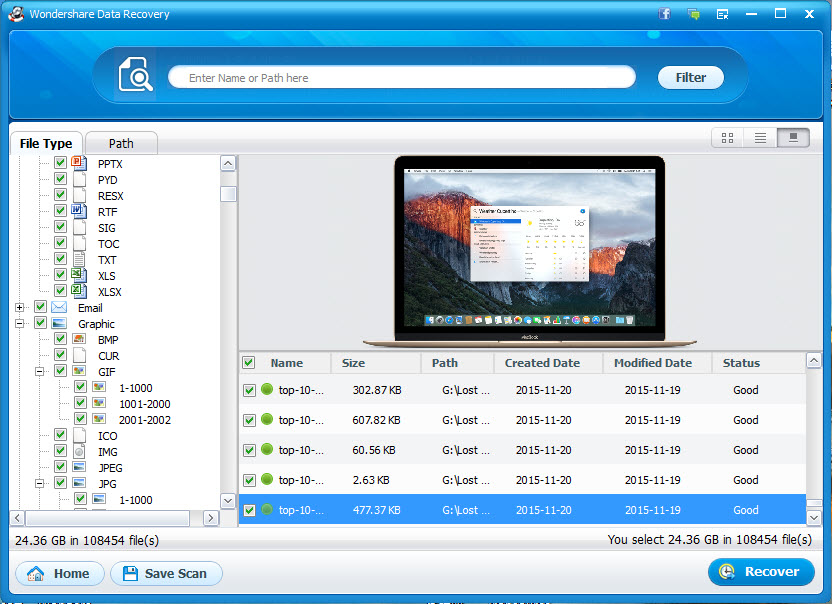The height and width of the screenshot is (604, 832).
Task: Uncheck the 2.63 KB file checkbox
Action: pos(249,480)
